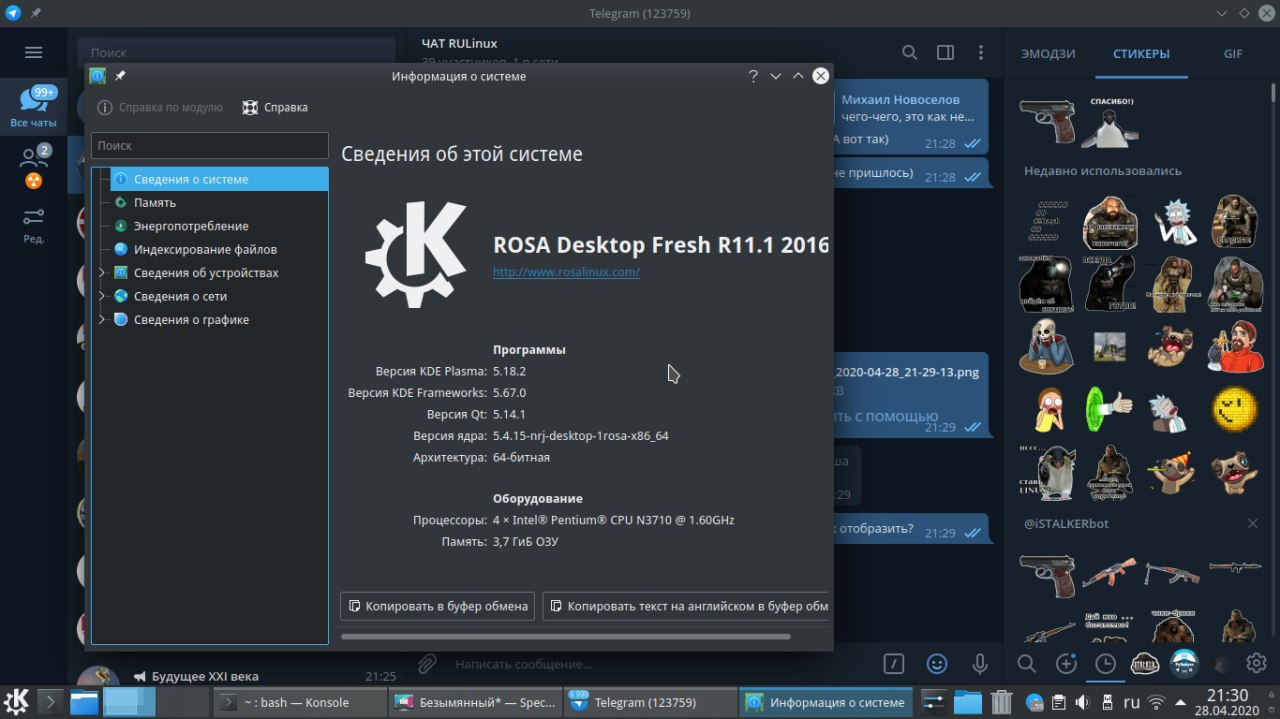
Task: Expand the Сведения о сети tree node
Action: tap(101, 296)
